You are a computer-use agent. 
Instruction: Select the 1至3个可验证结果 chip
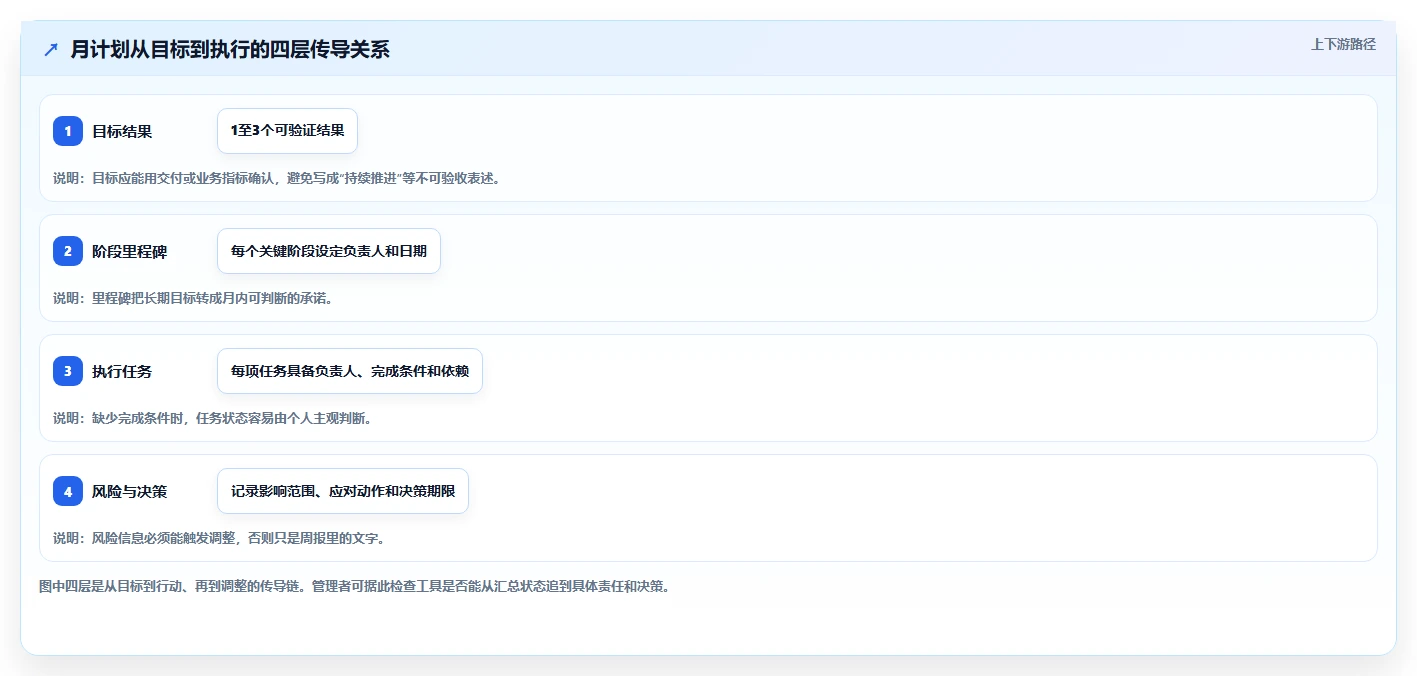click(x=287, y=131)
